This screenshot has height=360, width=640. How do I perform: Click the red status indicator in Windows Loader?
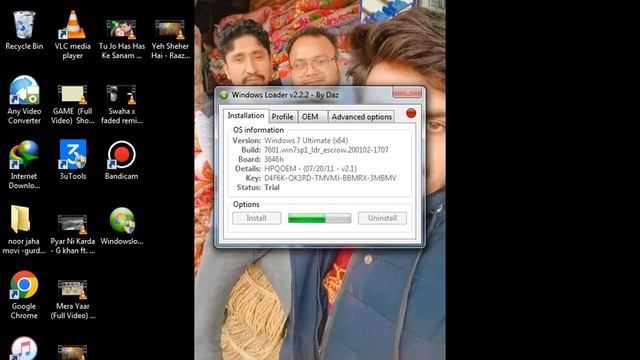[411, 113]
